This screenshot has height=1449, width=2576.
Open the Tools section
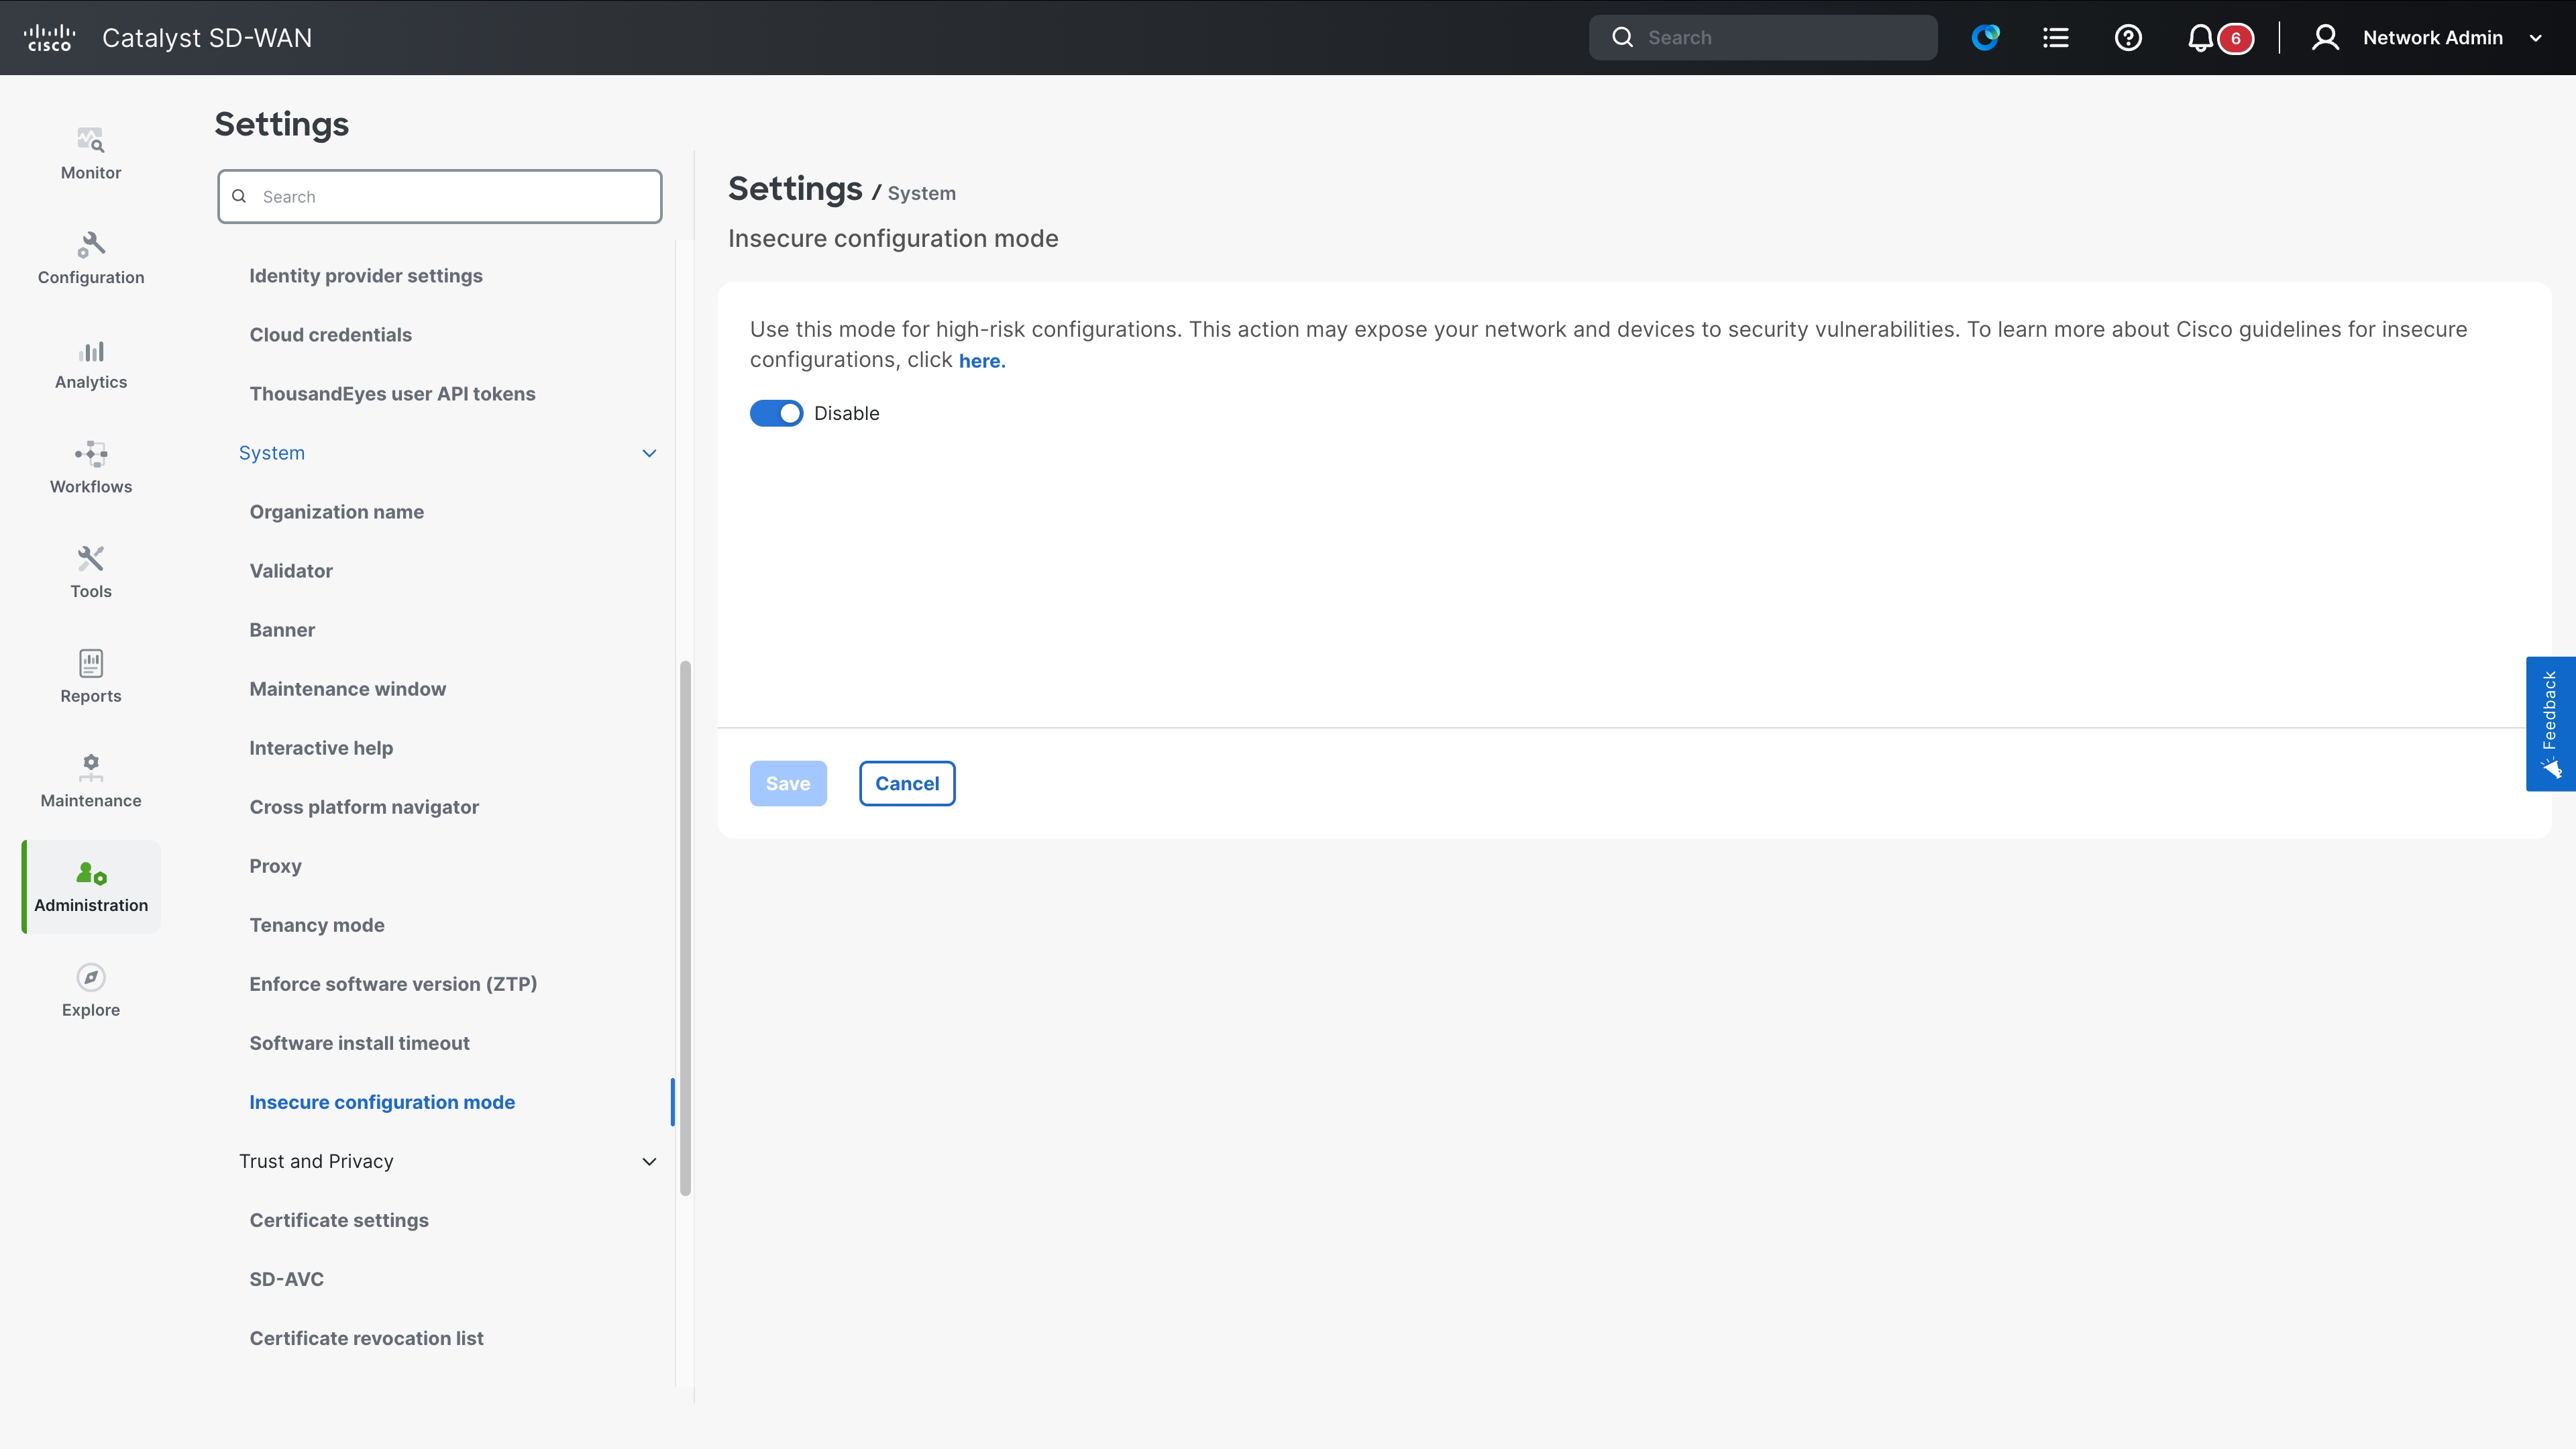click(x=90, y=571)
